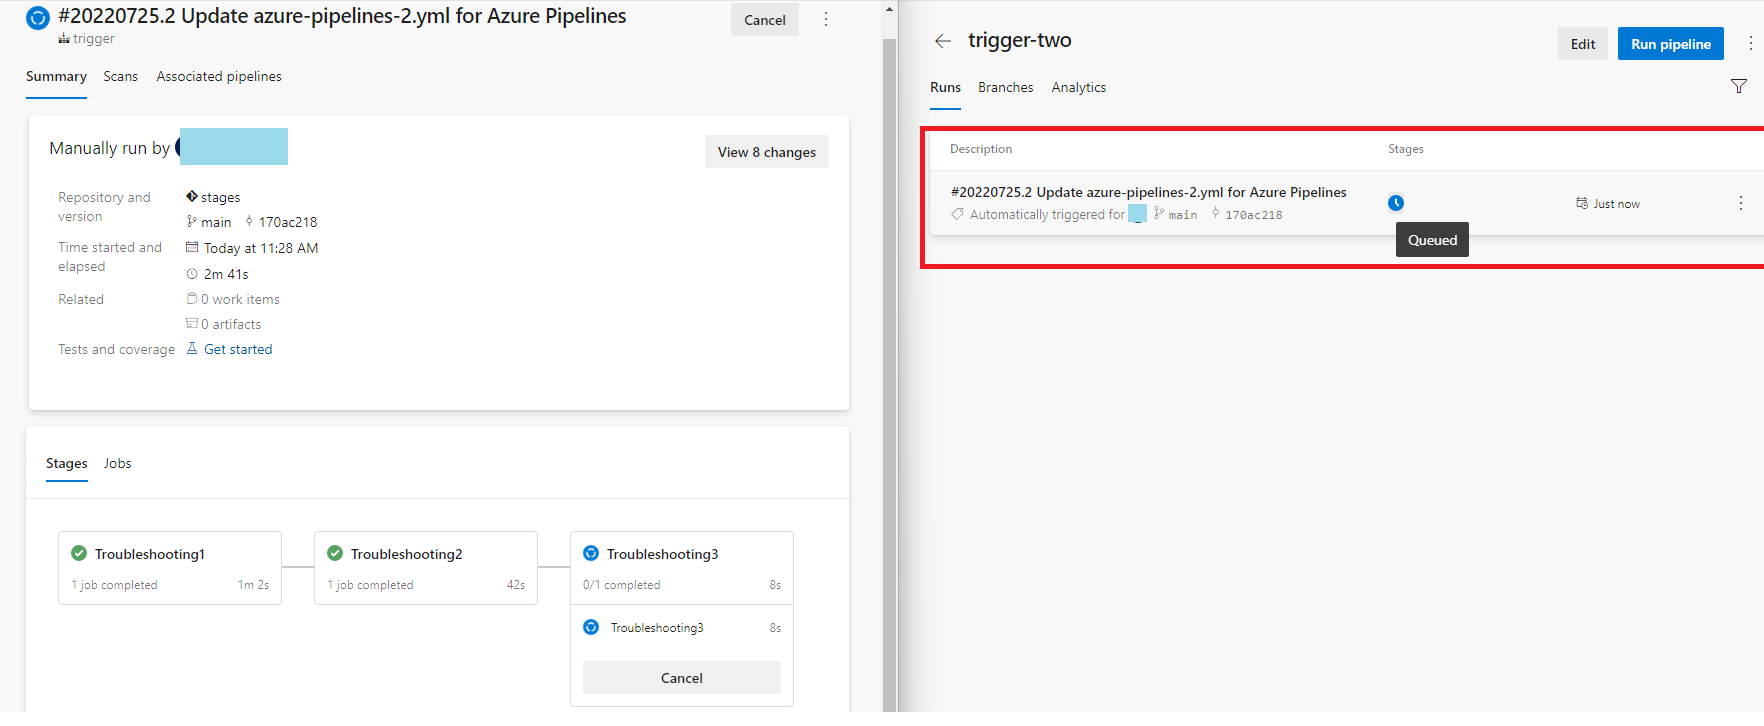Open the Associated pipelines tab
Image resolution: width=1764 pixels, height=726 pixels.
[x=219, y=77]
